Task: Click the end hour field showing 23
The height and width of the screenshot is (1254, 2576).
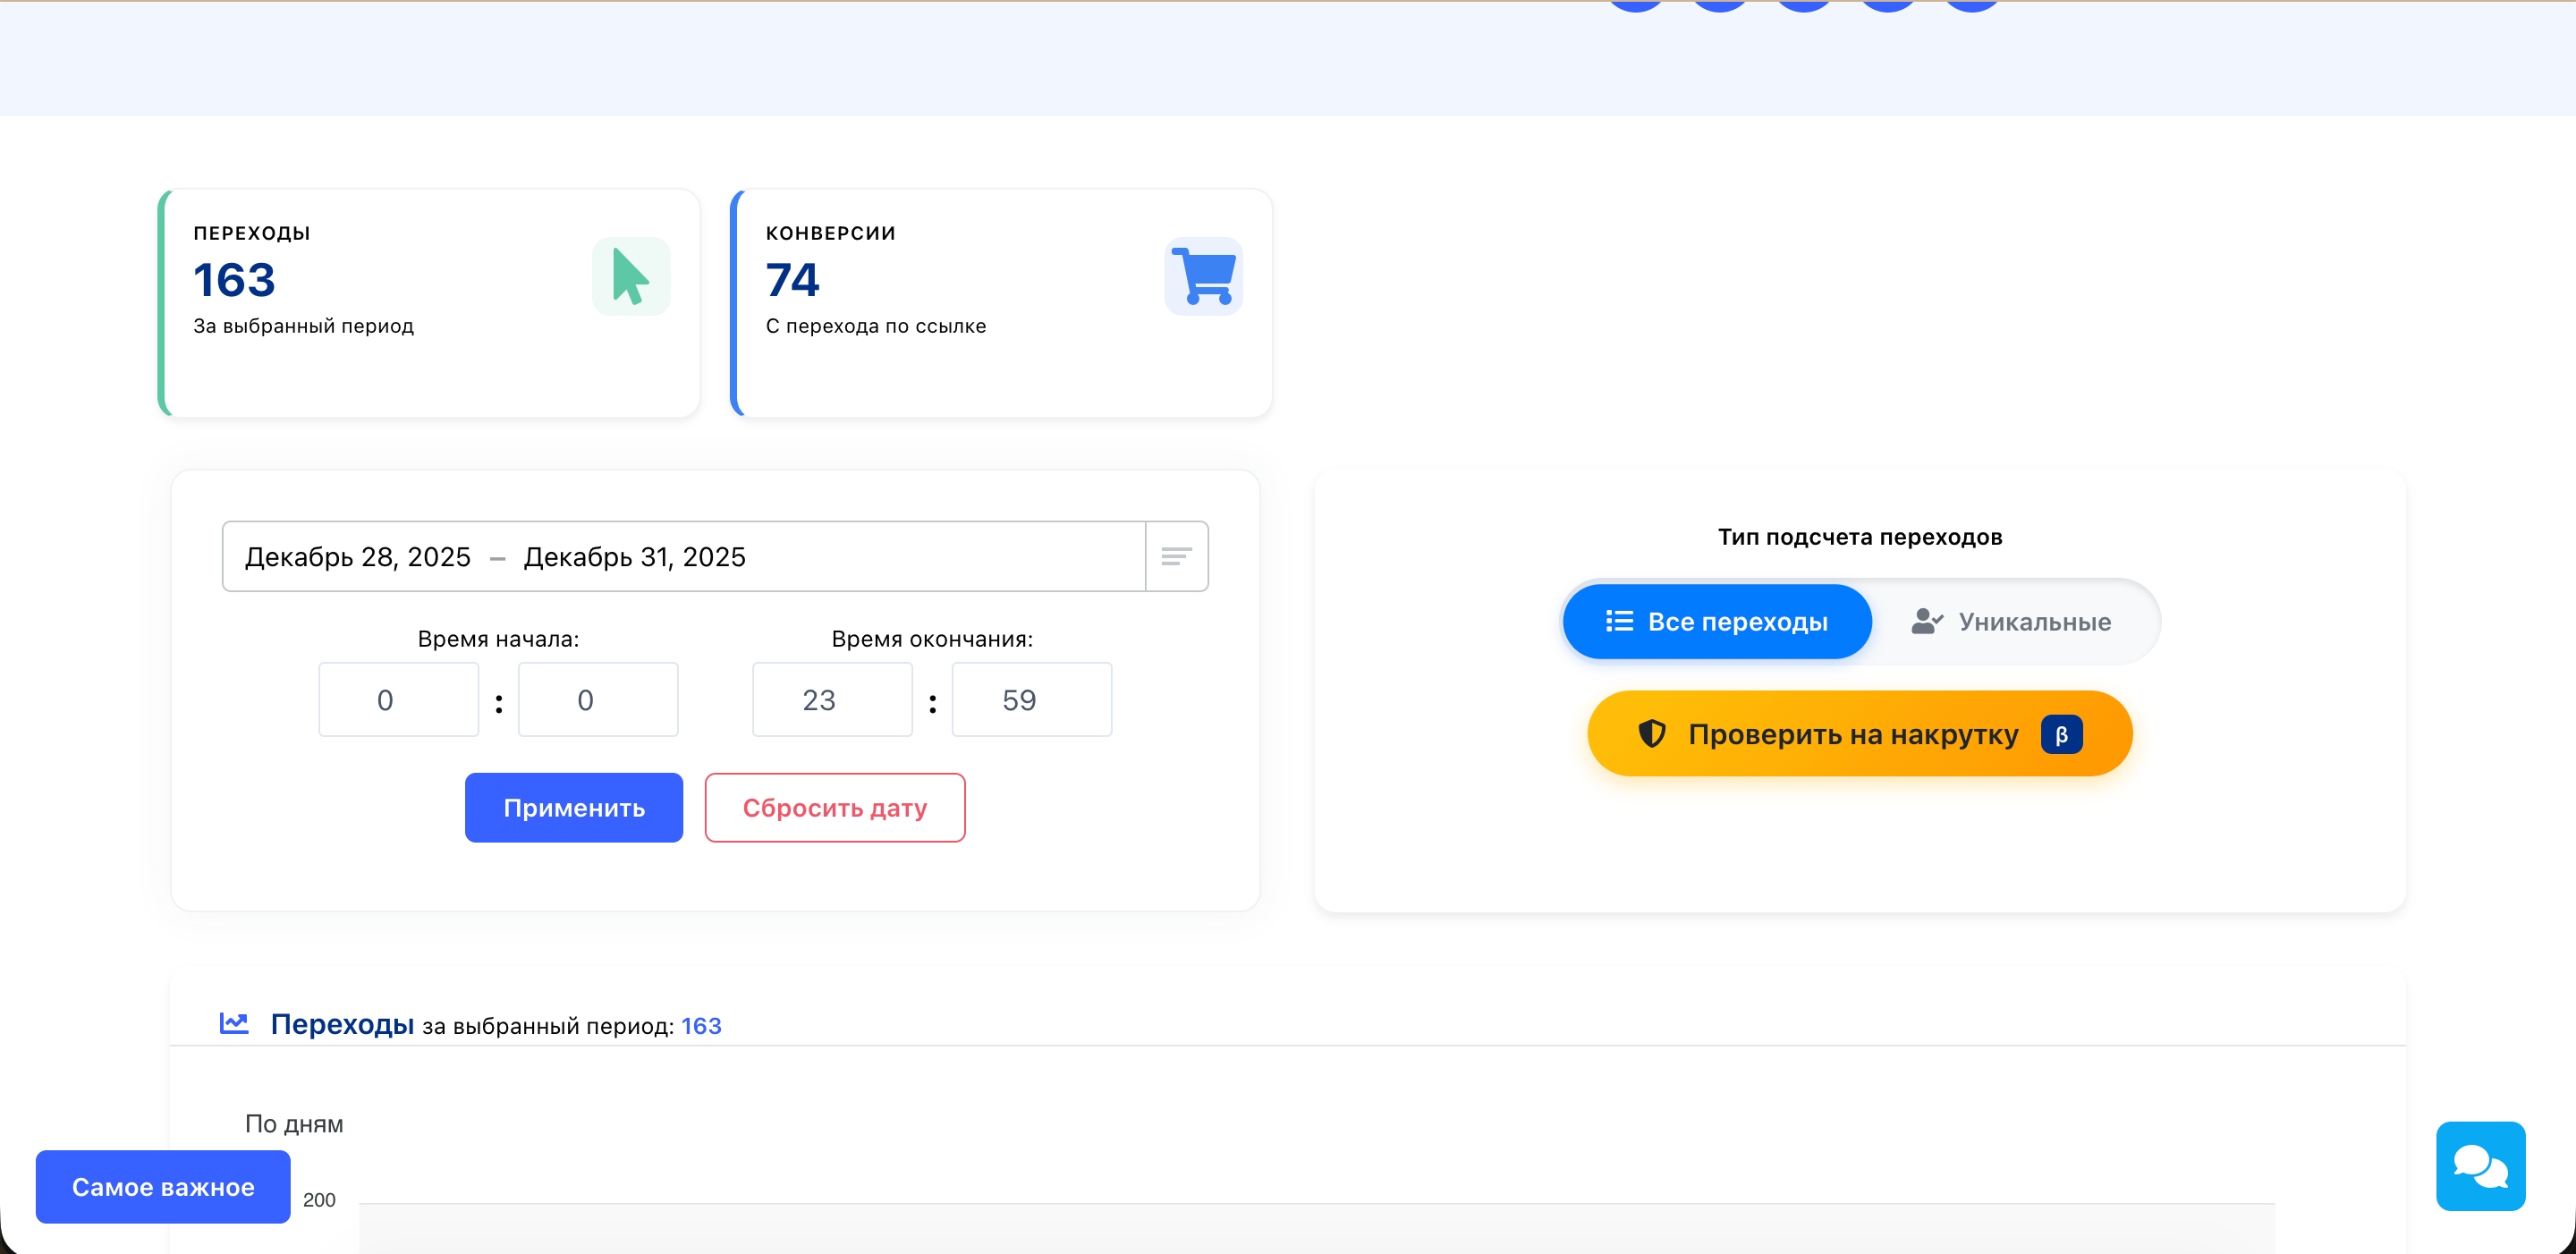Action: [x=832, y=700]
